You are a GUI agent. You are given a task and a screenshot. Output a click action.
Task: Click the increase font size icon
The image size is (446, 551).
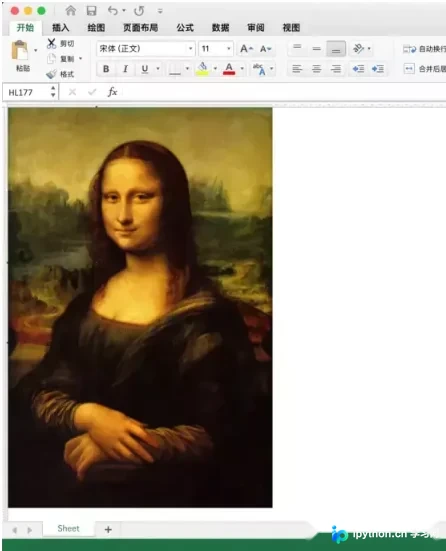point(246,49)
